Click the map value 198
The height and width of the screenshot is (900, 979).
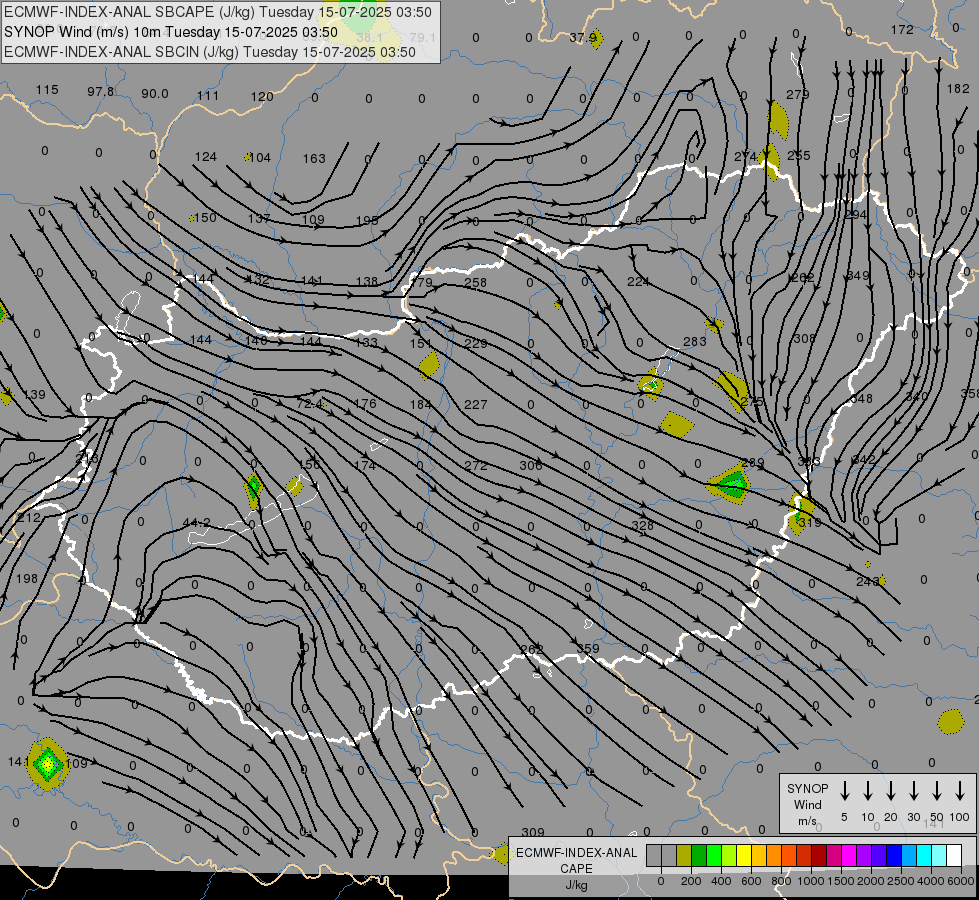[x=27, y=579]
